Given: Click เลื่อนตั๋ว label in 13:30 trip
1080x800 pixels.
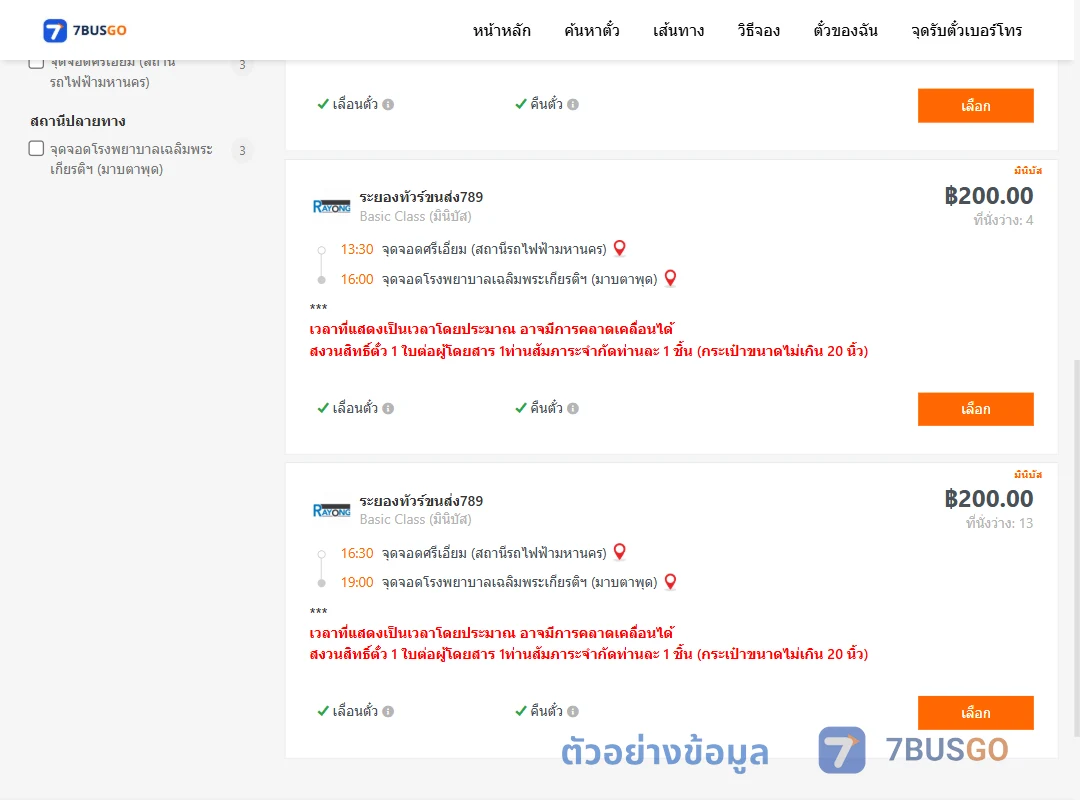Looking at the screenshot, I should [355, 408].
